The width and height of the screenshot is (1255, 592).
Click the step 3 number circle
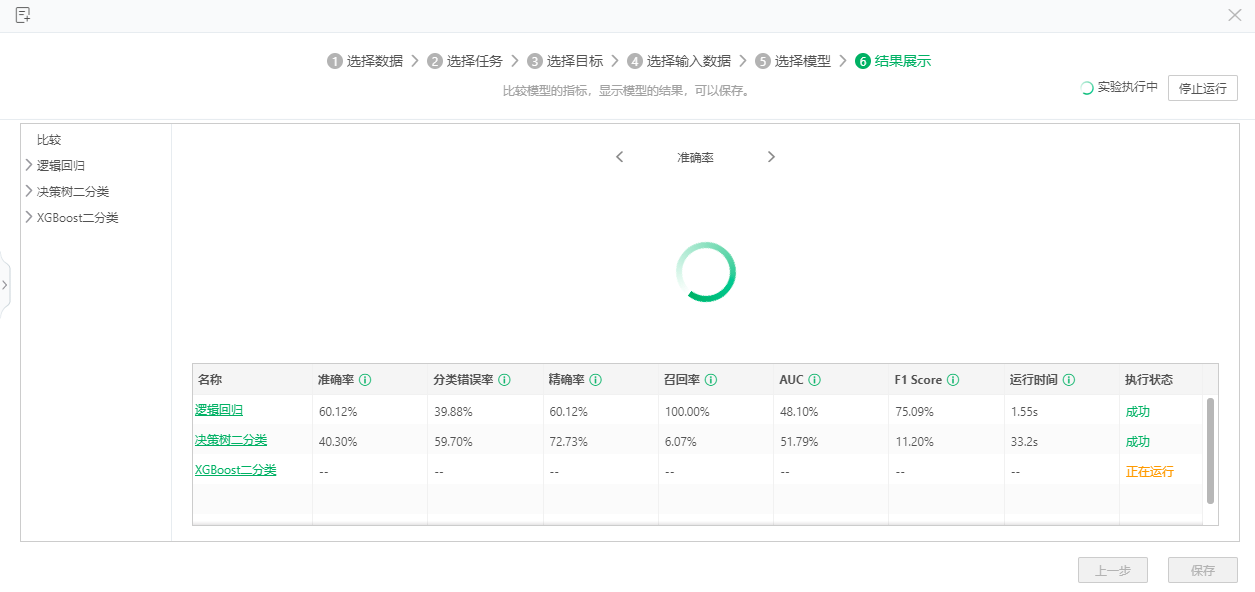point(535,61)
